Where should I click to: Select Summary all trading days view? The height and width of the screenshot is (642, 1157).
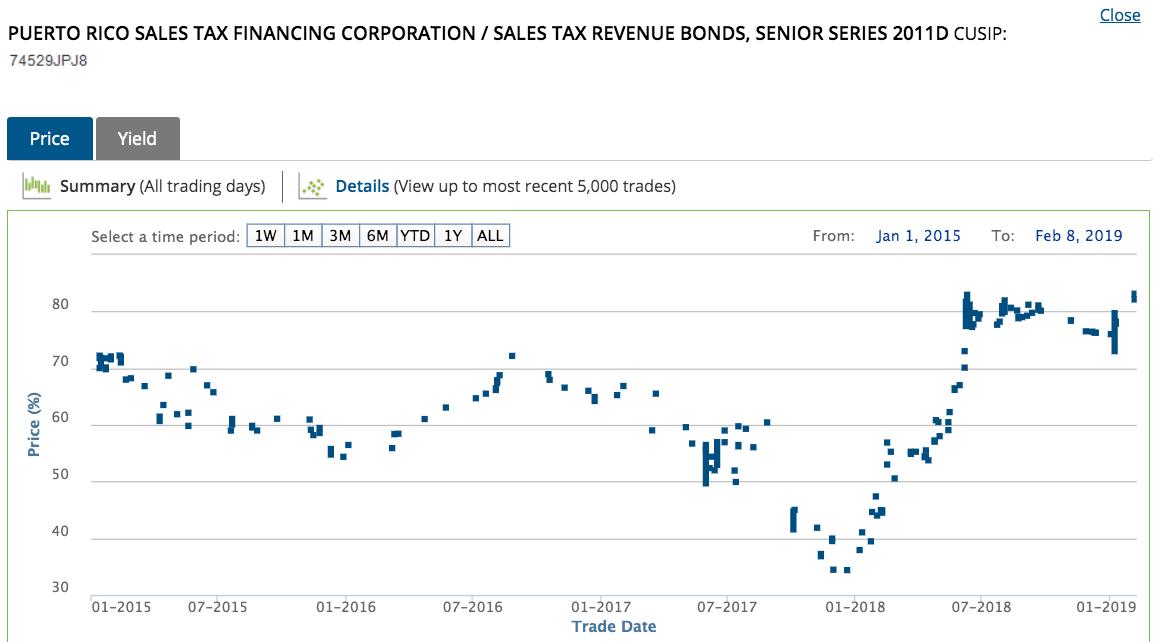(x=162, y=186)
